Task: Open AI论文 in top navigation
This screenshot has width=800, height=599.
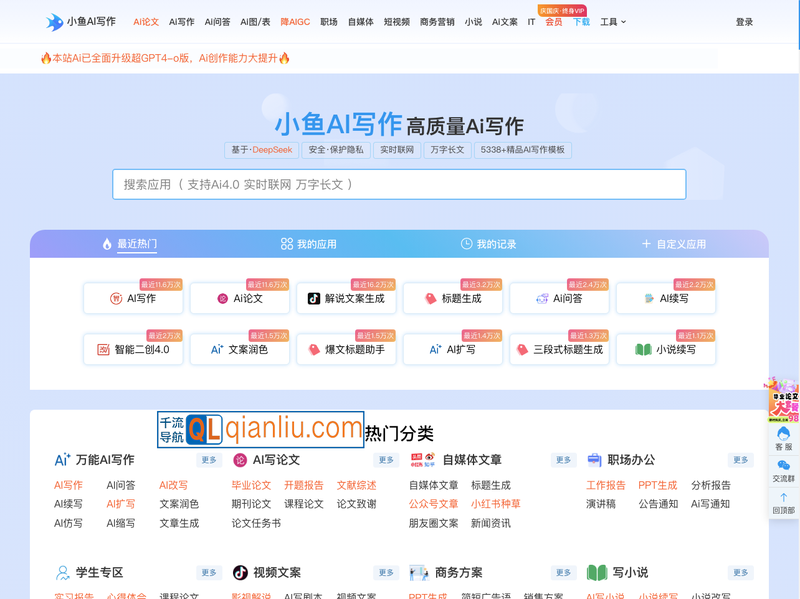Action: point(146,22)
